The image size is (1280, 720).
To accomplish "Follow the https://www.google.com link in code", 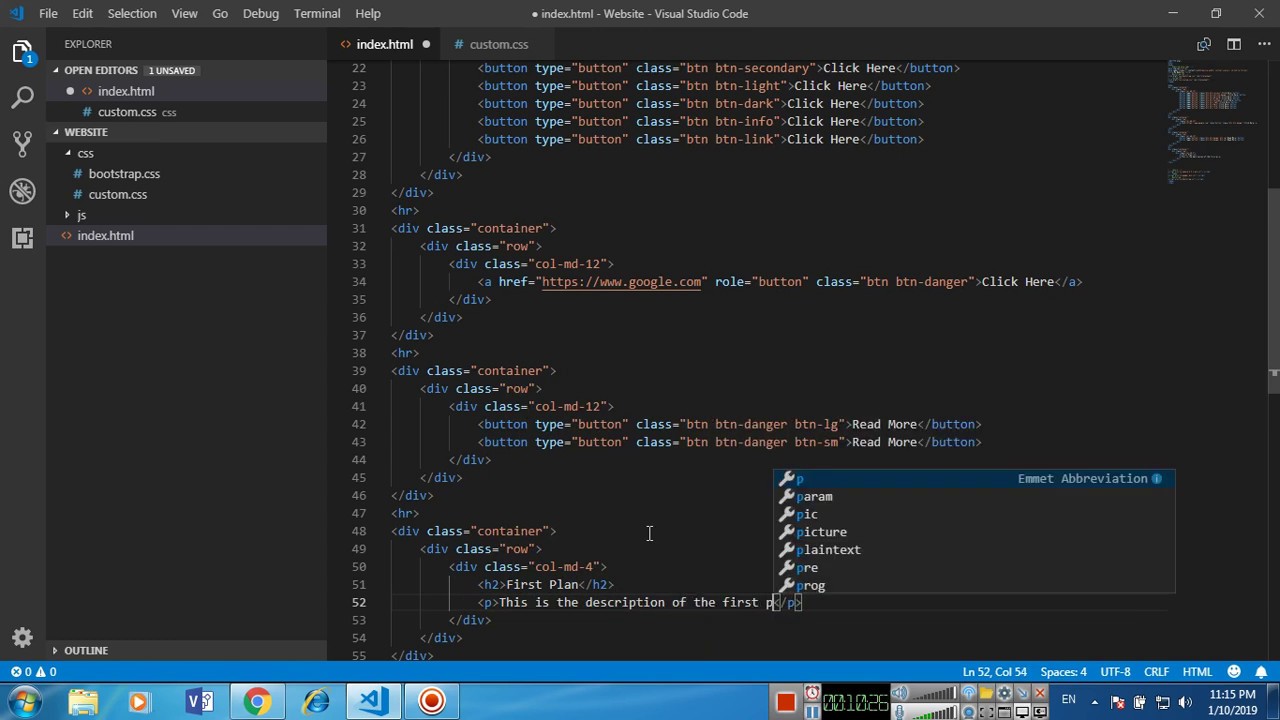I will pos(621,282).
